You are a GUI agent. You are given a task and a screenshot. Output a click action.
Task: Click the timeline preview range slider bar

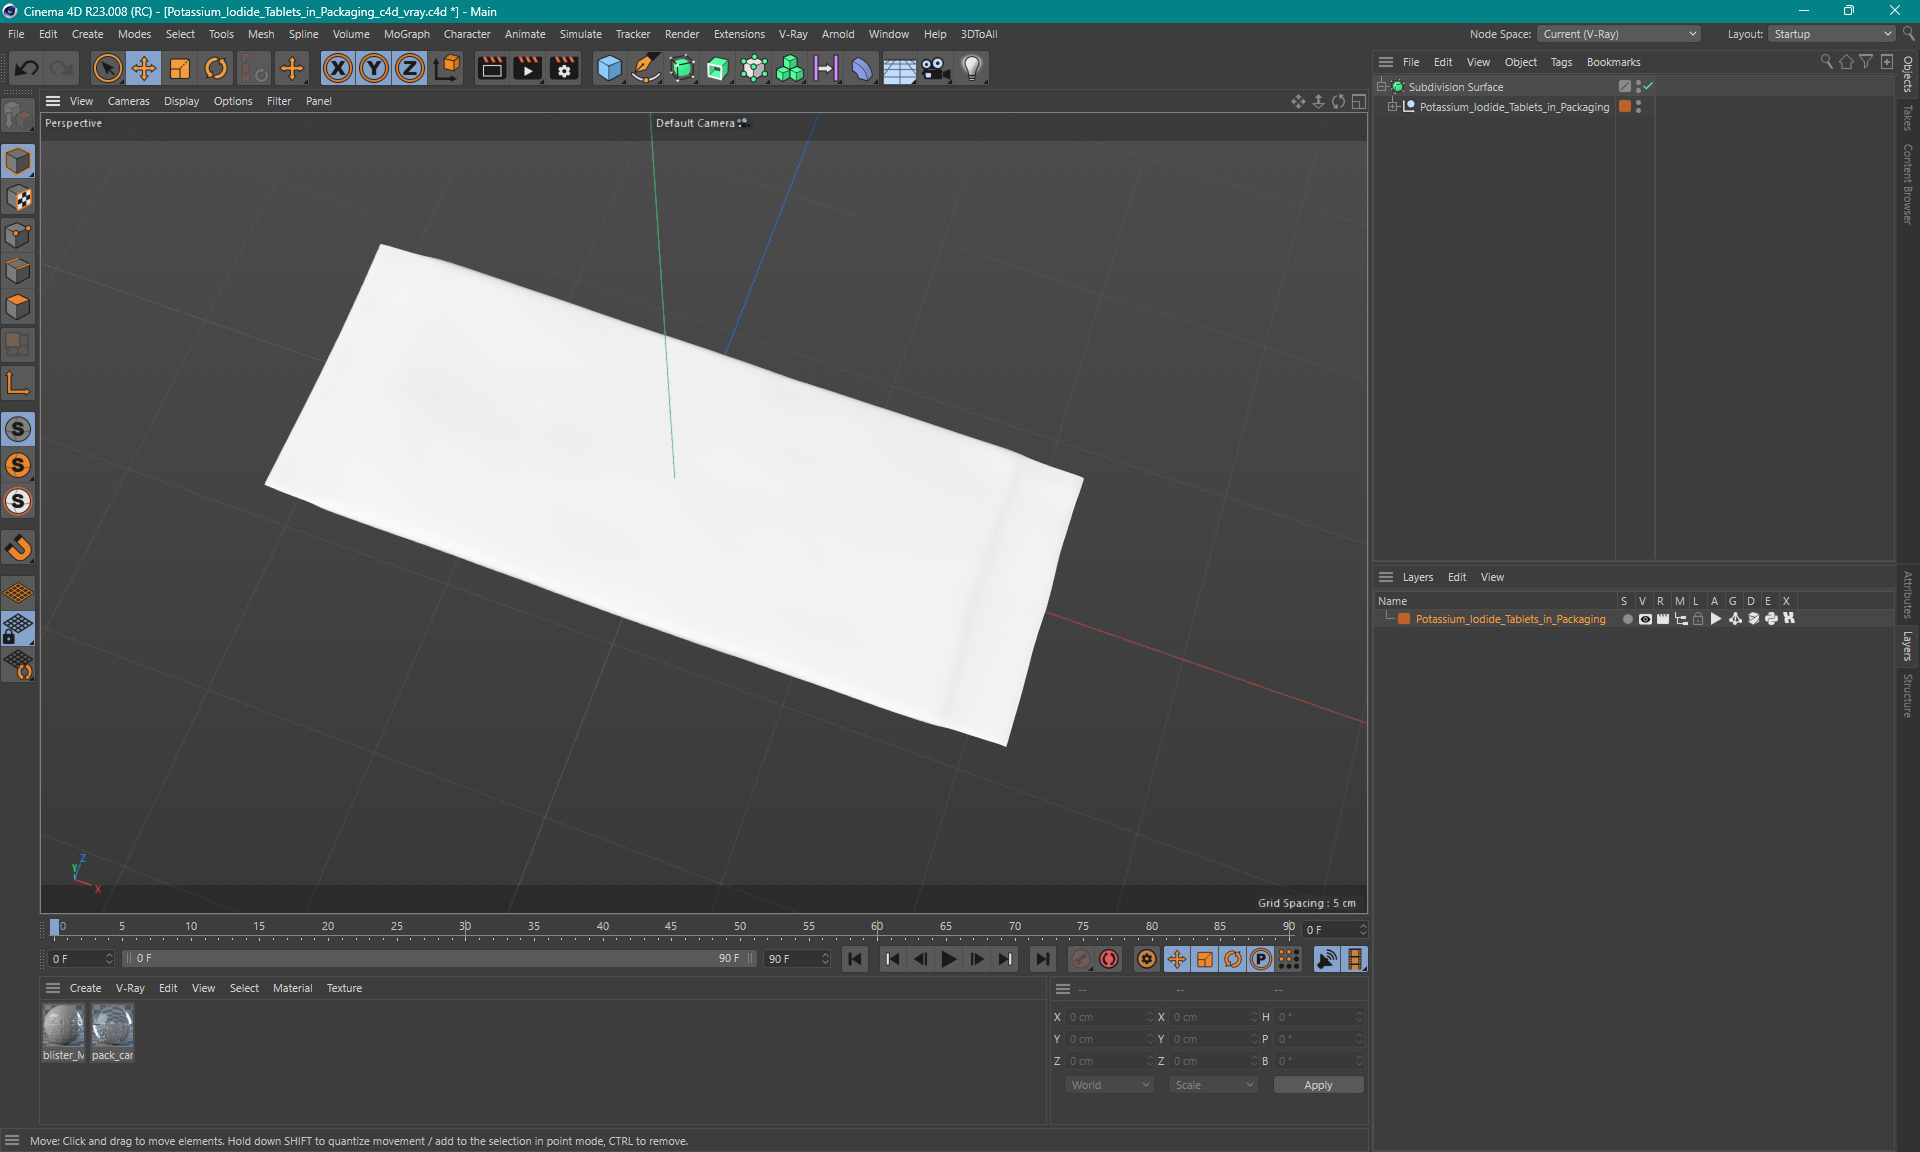click(x=438, y=958)
